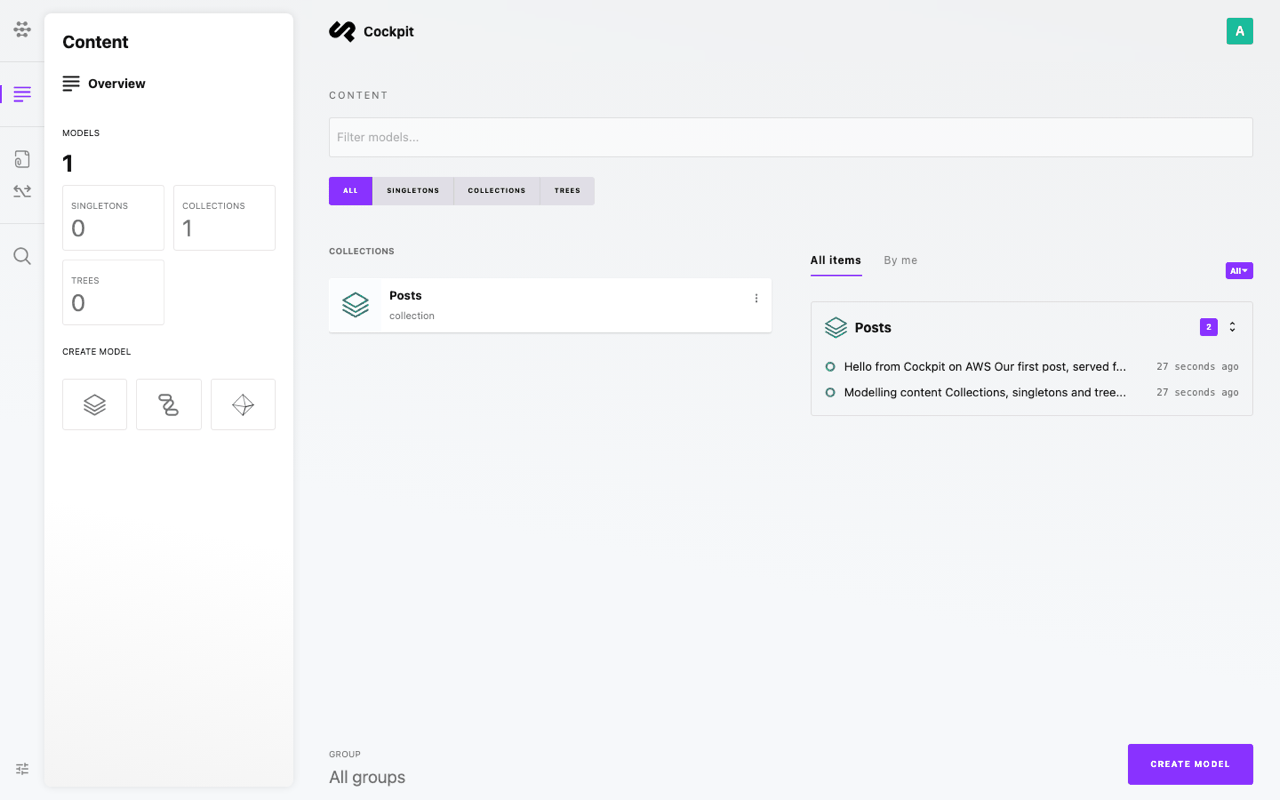This screenshot has width=1280, height=800.
Task: Open the Sync icon in the left rail
Action: (22, 191)
